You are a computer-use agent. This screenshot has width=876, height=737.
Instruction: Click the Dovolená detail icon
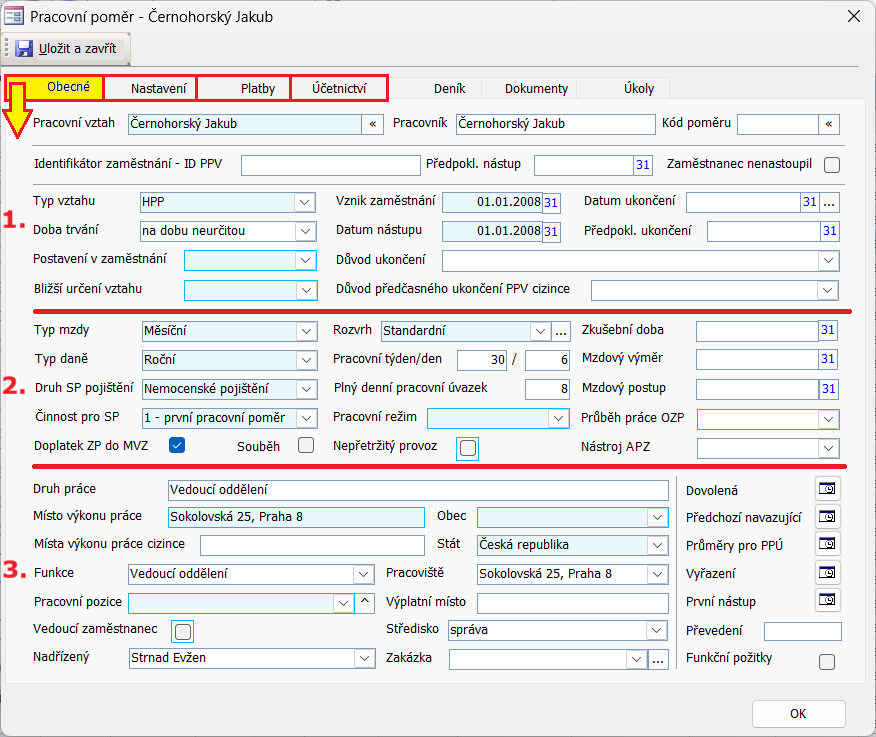(x=829, y=489)
